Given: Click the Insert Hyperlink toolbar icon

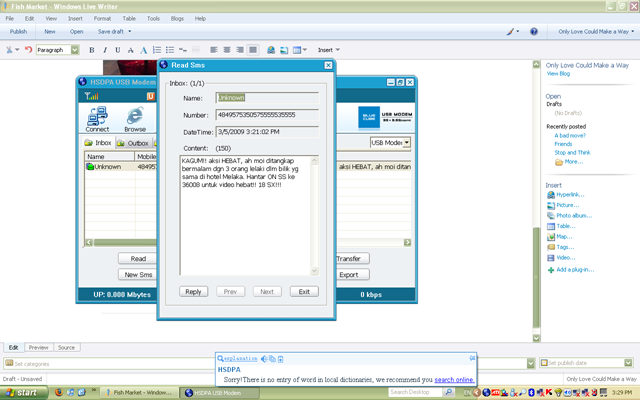Looking at the screenshot, I should 271,50.
